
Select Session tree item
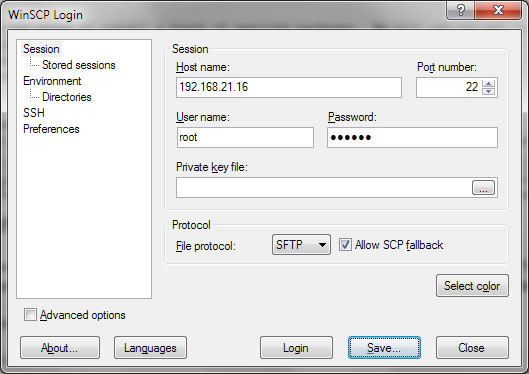41,49
